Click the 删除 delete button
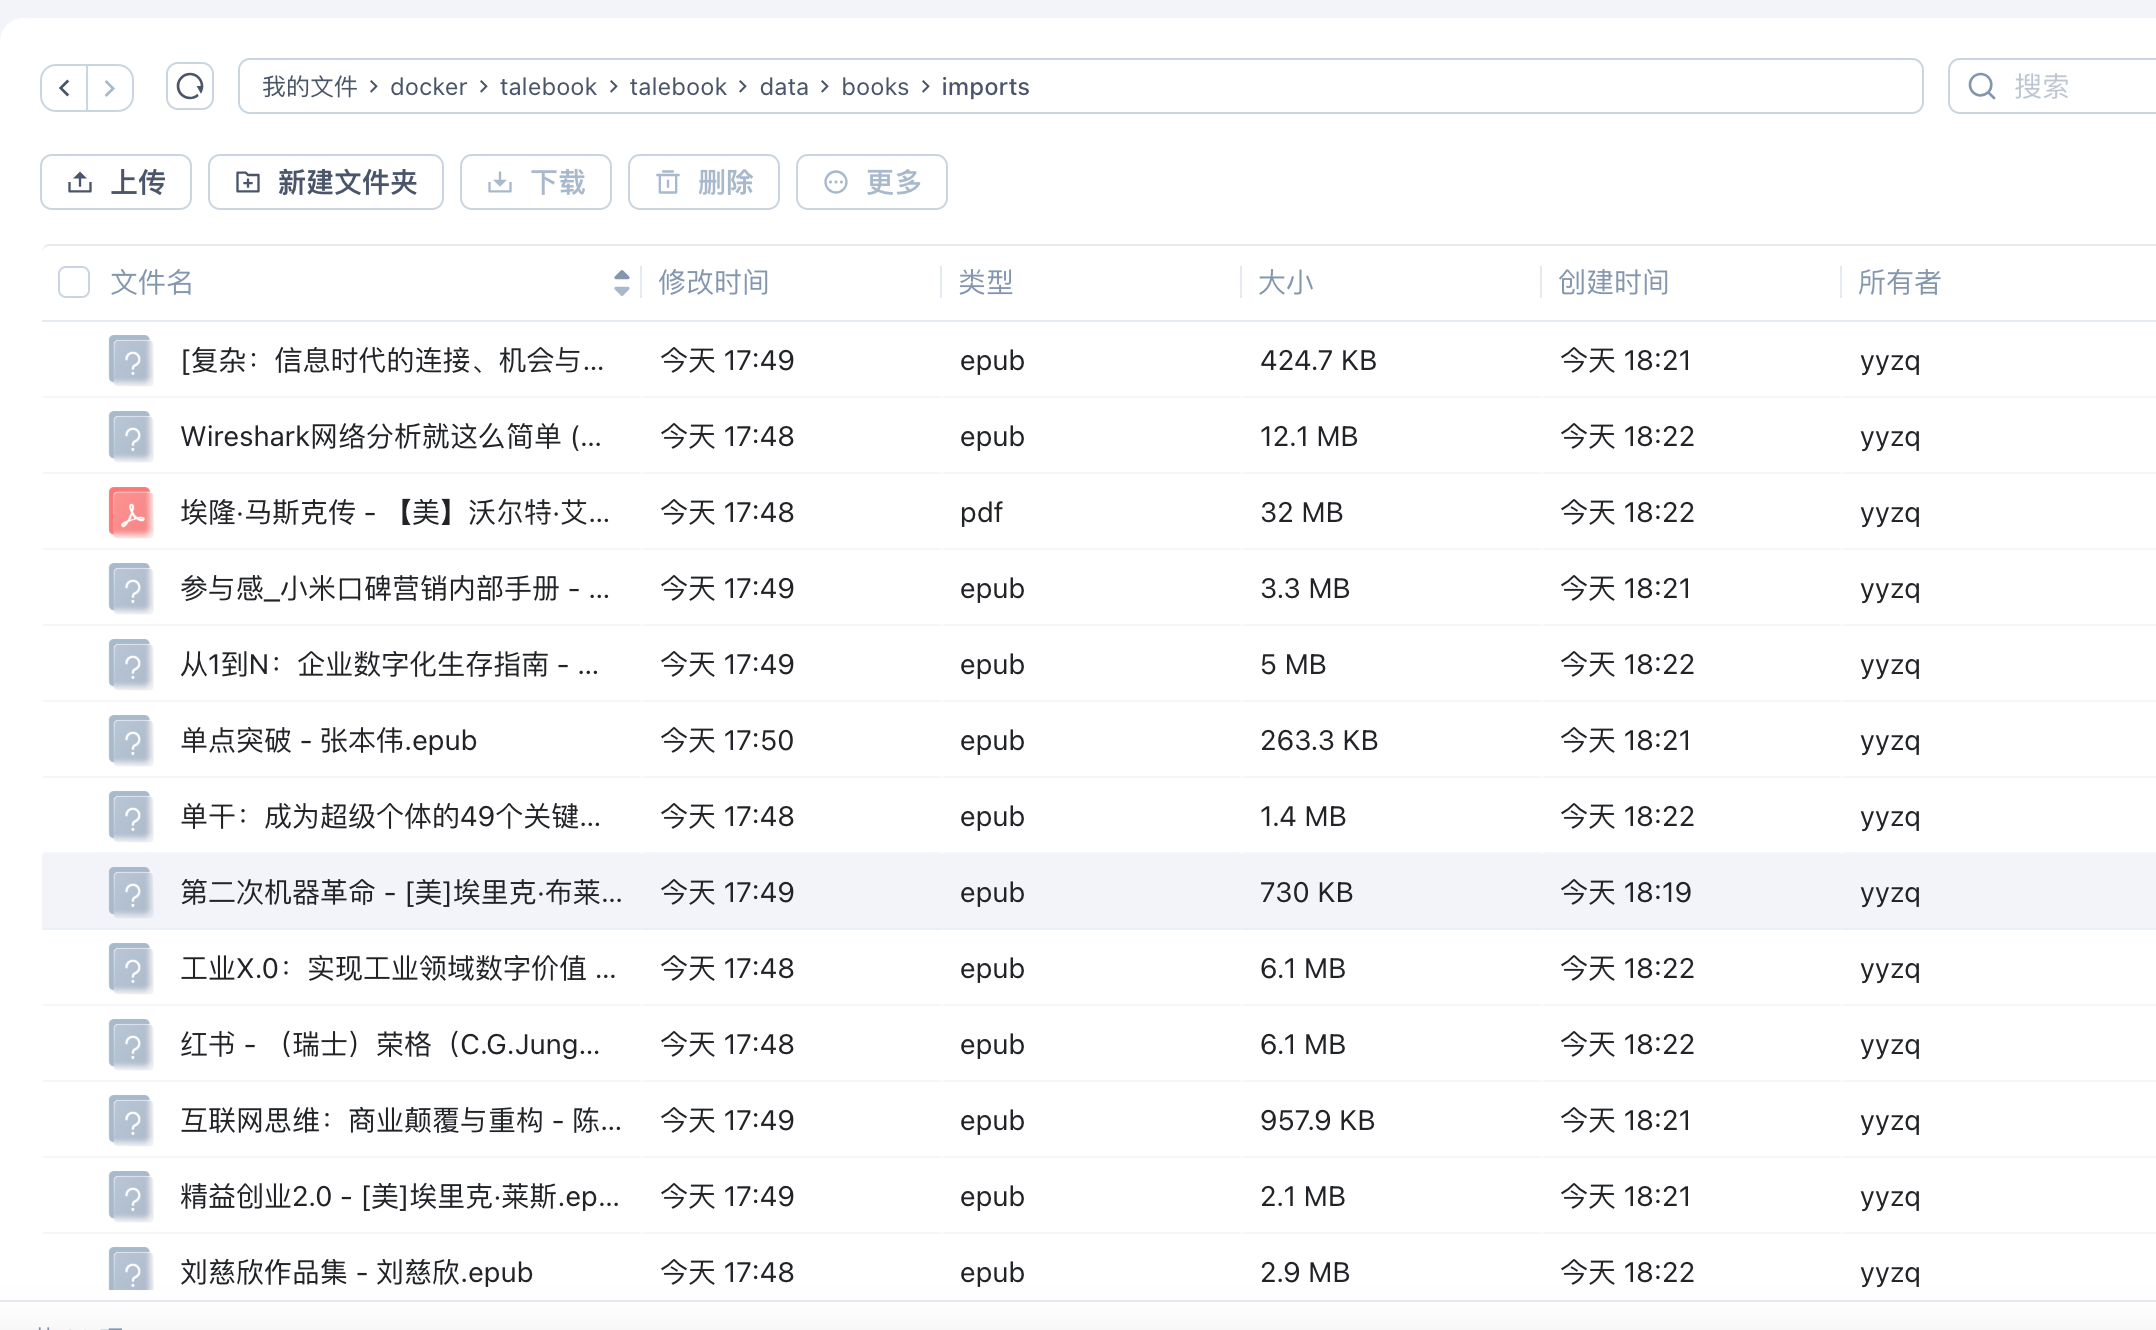Screen dimensions: 2156x1330 [704, 182]
